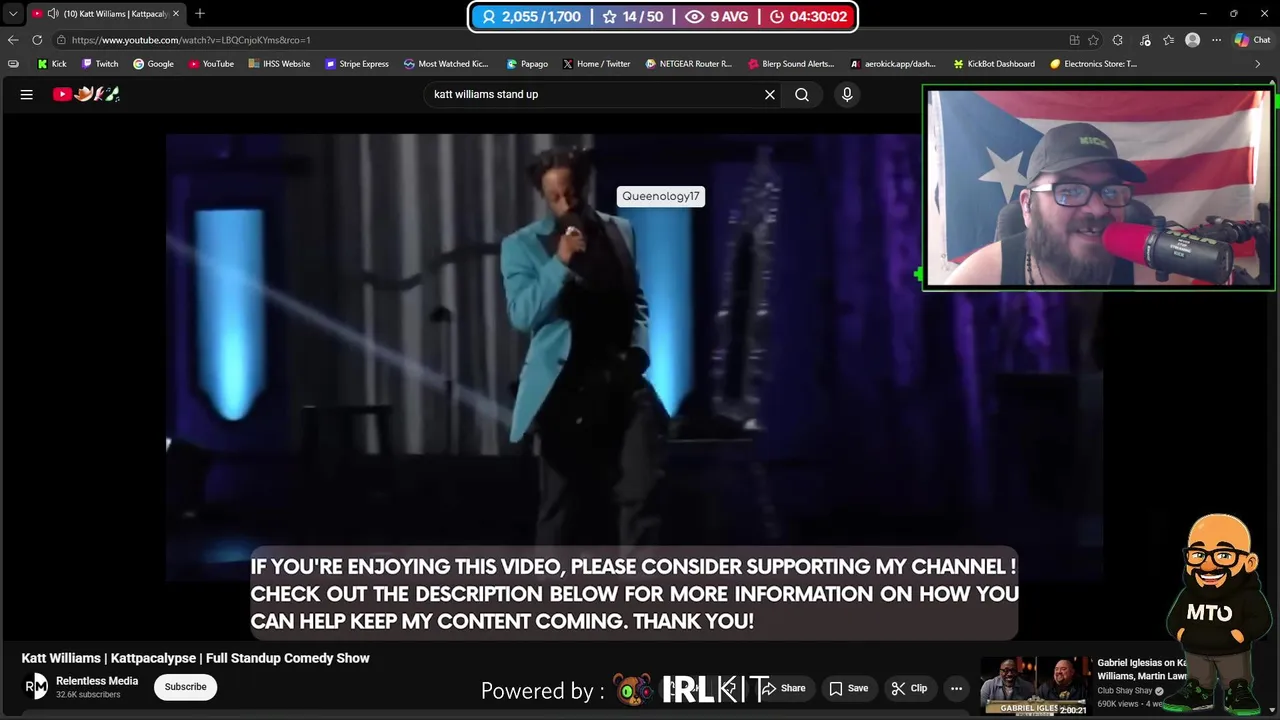Click the leftmost bookmarks bar icon
1280x720 pixels.
point(13,64)
